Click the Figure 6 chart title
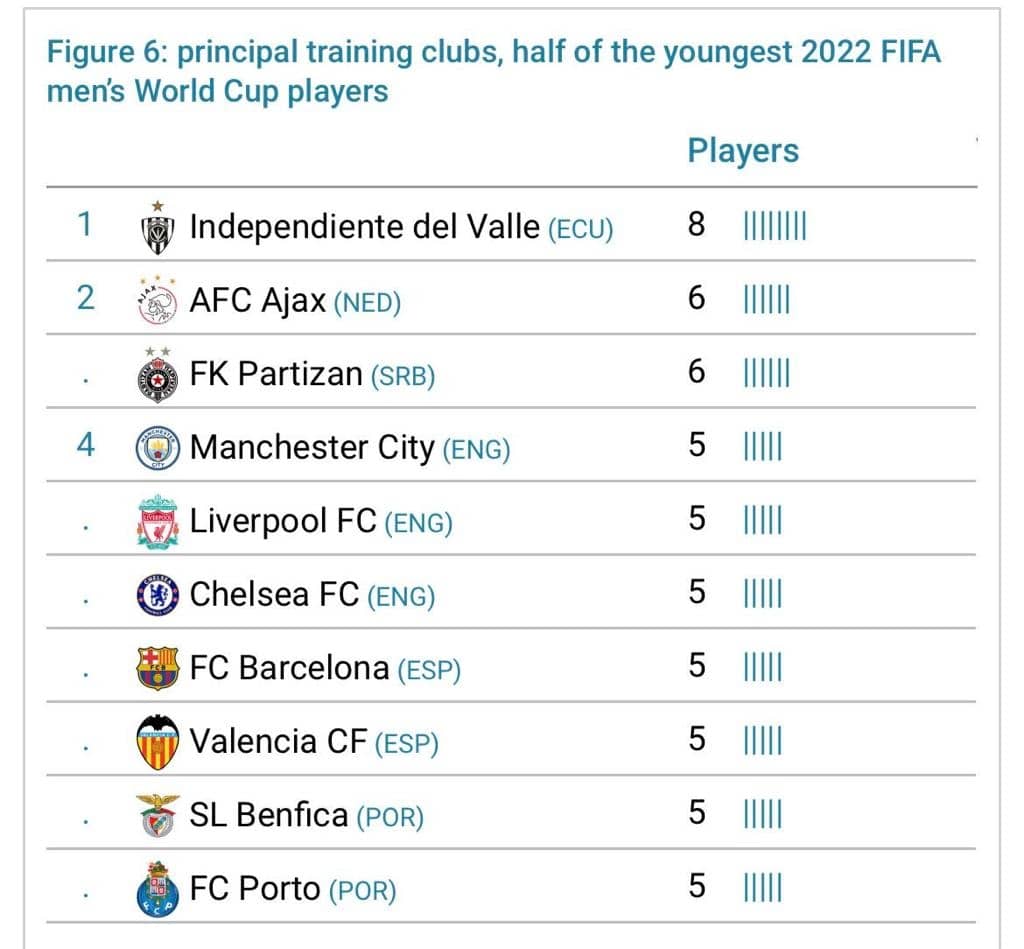This screenshot has width=1024, height=949. tap(494, 71)
